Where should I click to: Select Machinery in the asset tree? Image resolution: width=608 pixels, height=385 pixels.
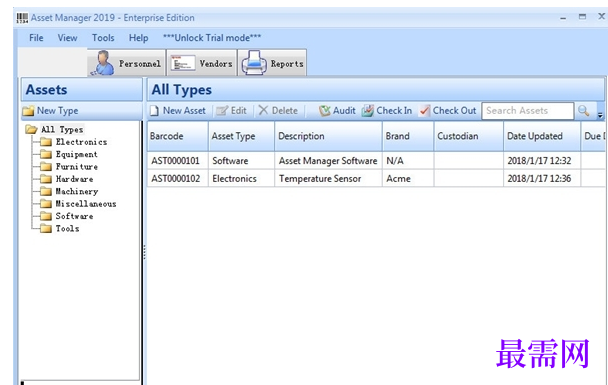coord(77,192)
